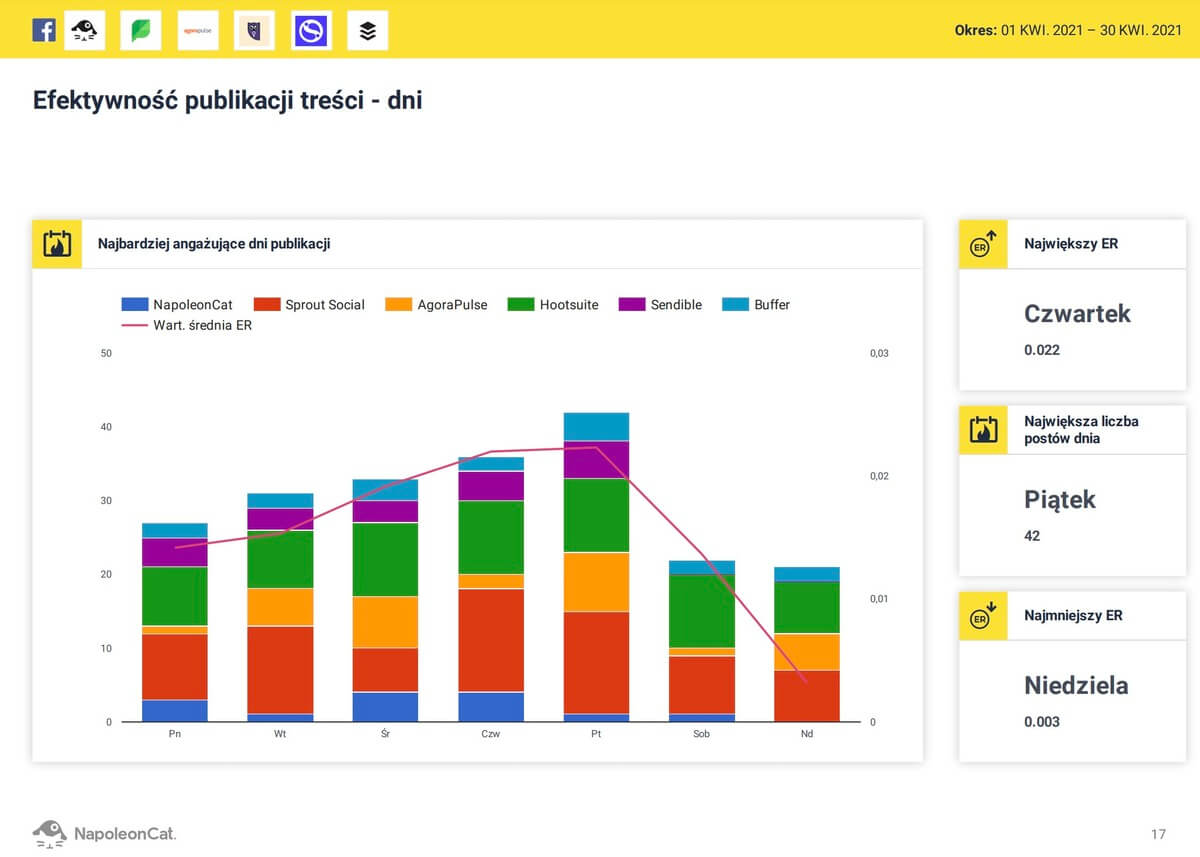Click the Czwartek value card
1200x857 pixels.
point(1072,329)
